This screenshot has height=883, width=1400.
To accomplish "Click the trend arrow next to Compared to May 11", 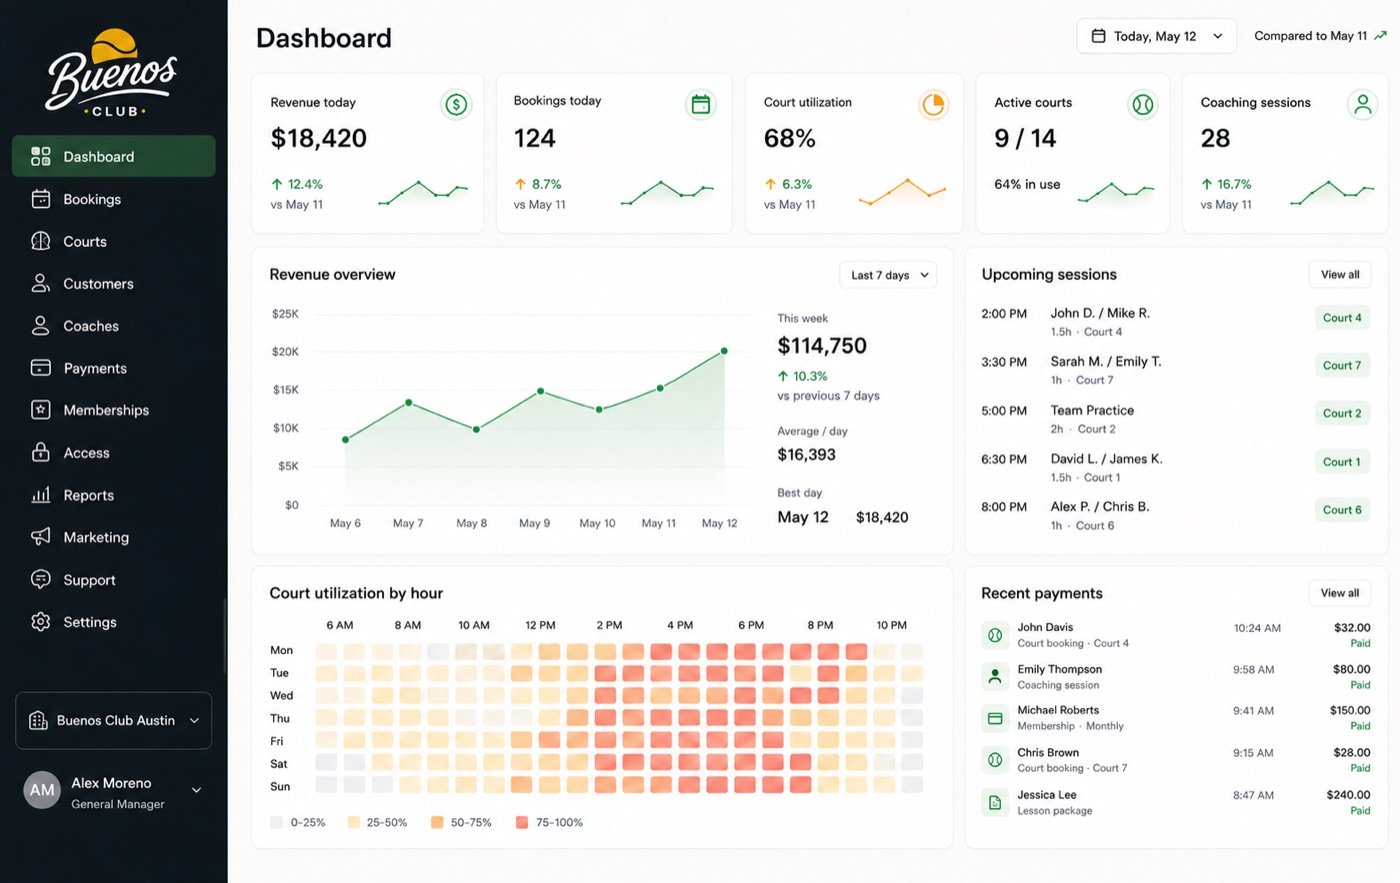I will coord(1380,35).
